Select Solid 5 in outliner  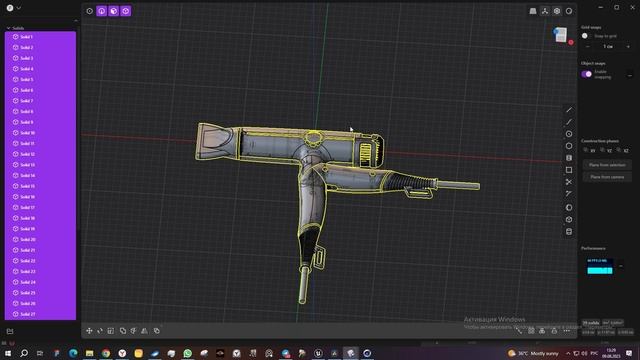[x=40, y=79]
